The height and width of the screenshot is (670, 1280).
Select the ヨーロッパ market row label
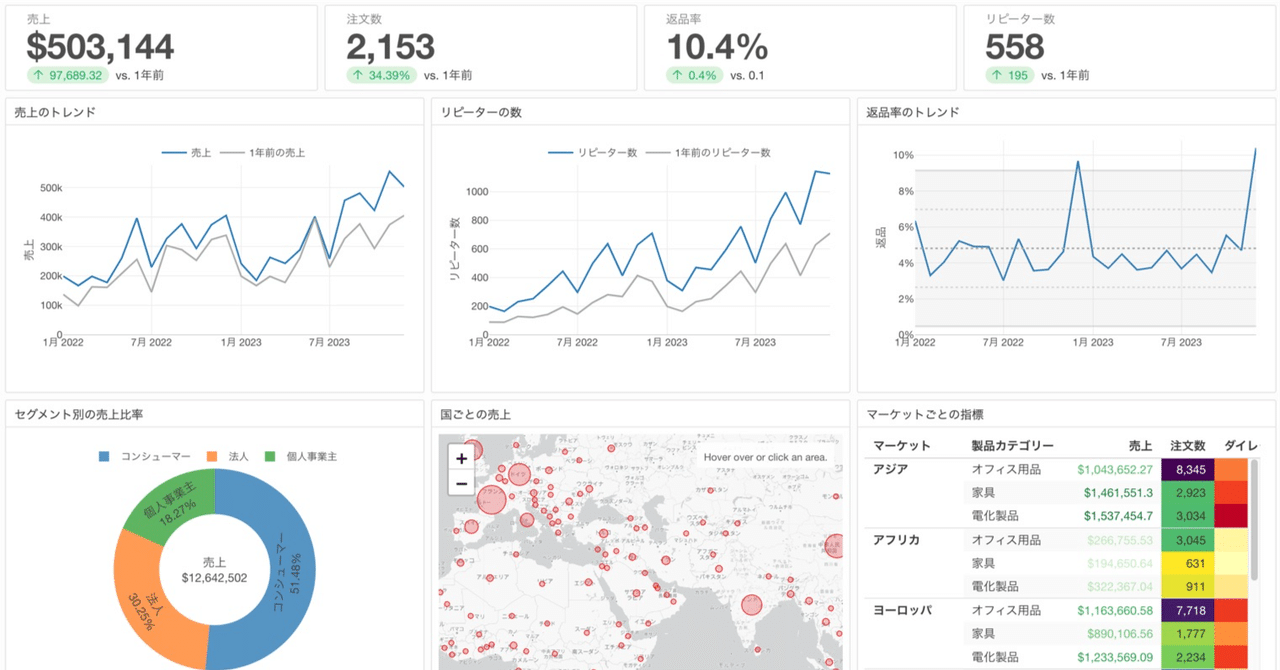click(x=902, y=610)
